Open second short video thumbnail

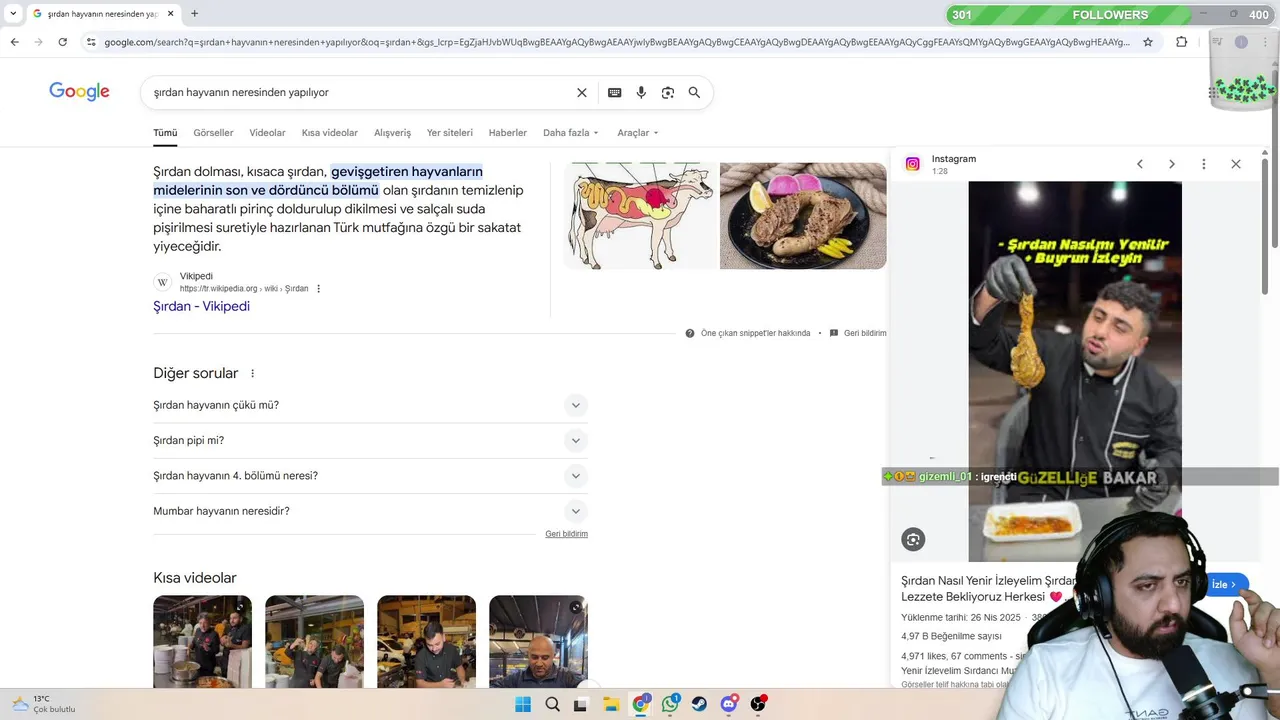[x=314, y=641]
